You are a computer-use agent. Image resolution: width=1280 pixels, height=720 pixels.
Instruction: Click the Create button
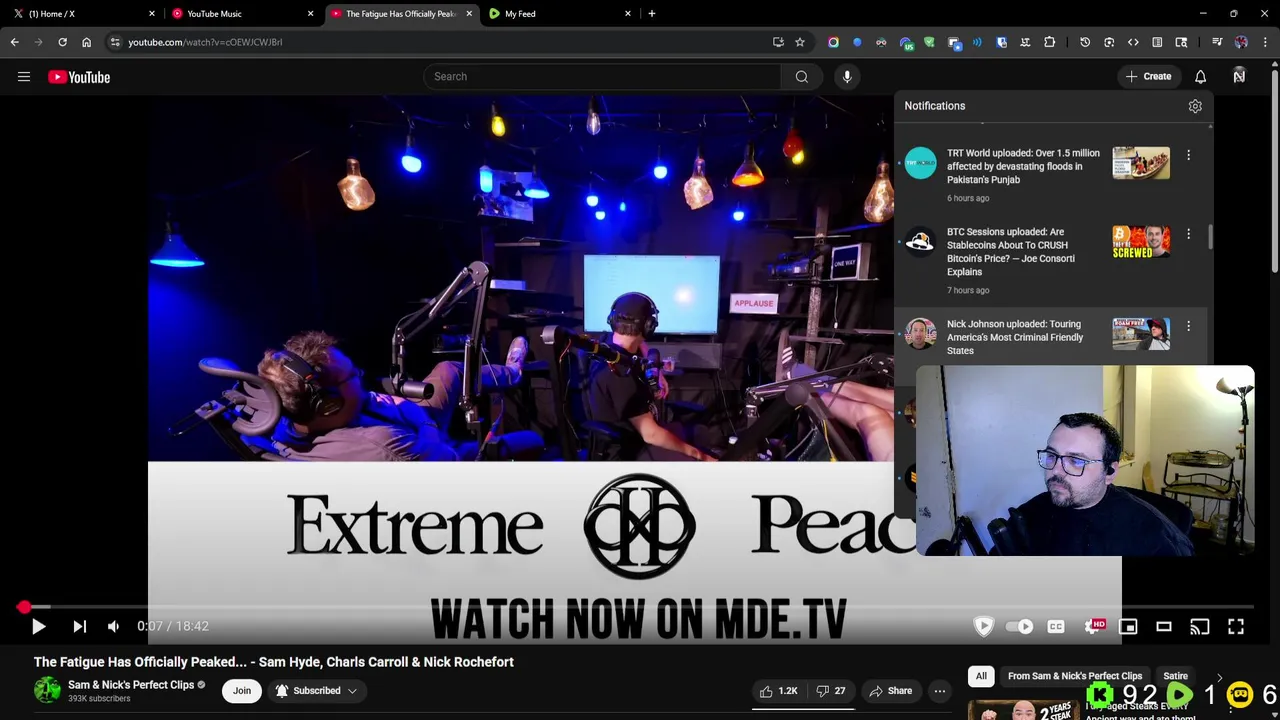tap(1148, 77)
